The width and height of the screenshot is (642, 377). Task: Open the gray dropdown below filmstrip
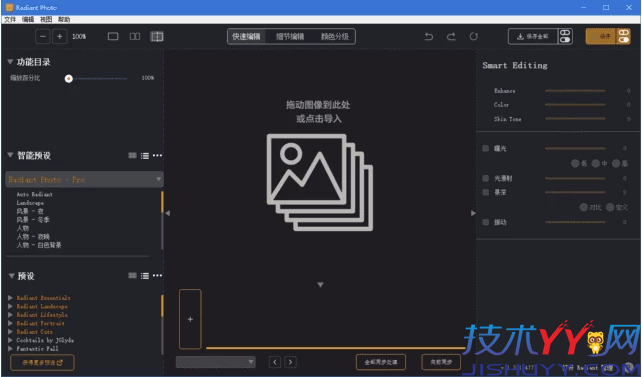point(216,362)
